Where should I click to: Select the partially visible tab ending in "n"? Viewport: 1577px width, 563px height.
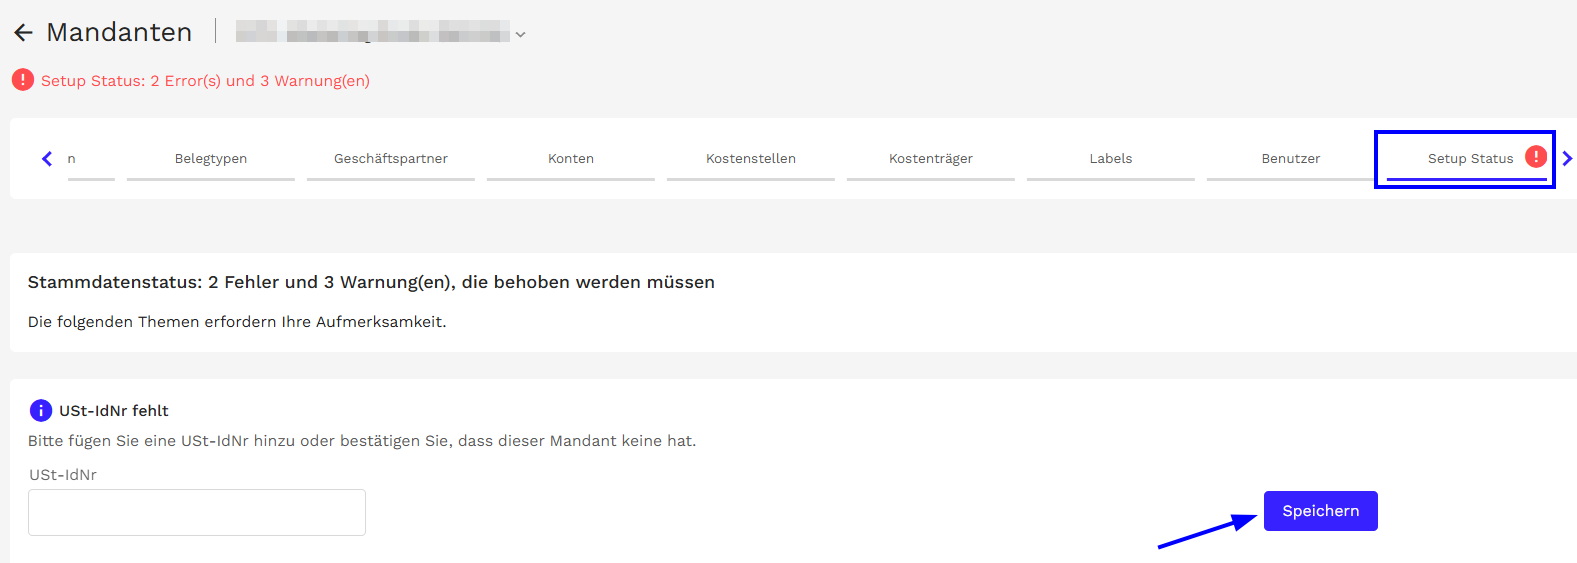(73, 159)
